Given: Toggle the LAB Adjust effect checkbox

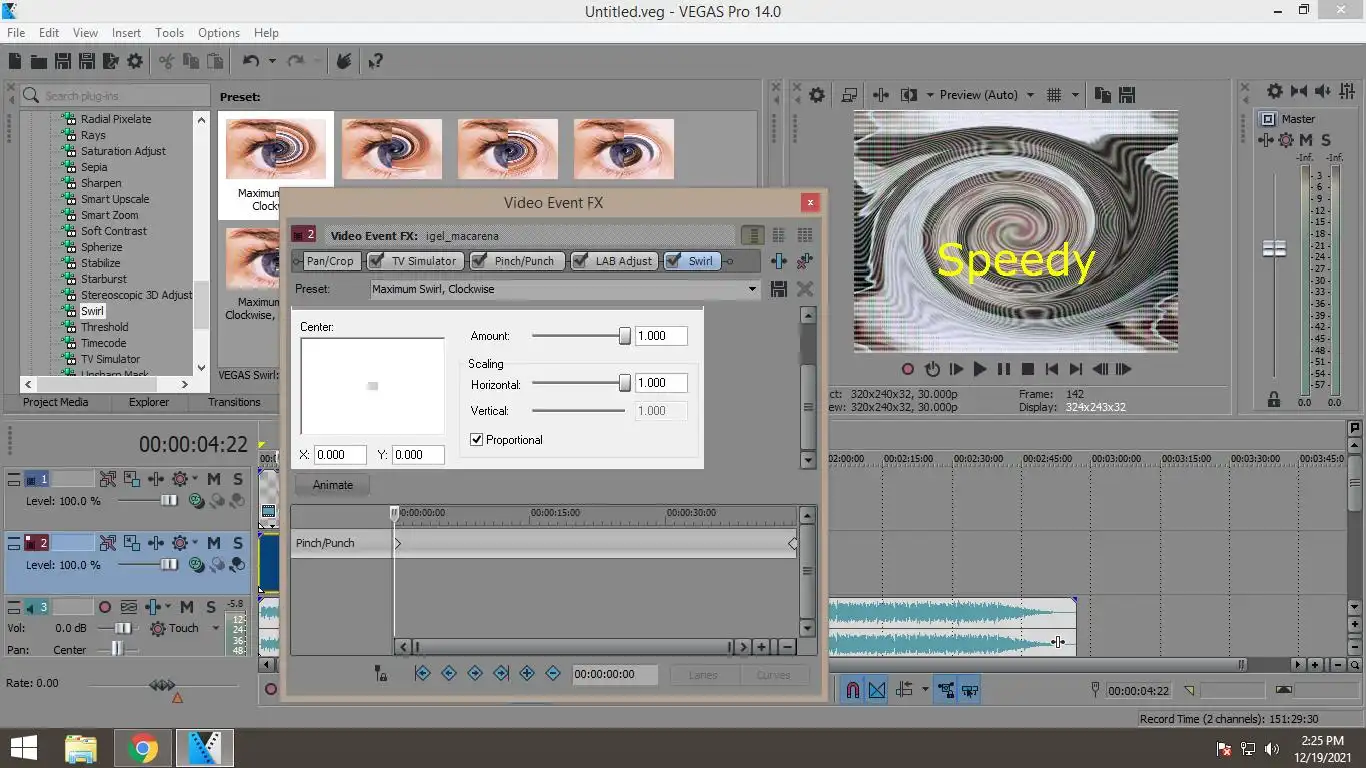Looking at the screenshot, I should [x=581, y=261].
